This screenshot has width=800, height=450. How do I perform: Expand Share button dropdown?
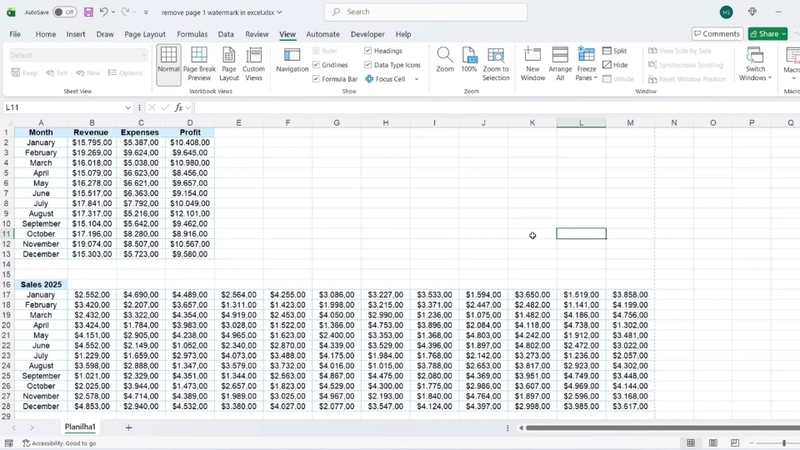click(x=784, y=34)
